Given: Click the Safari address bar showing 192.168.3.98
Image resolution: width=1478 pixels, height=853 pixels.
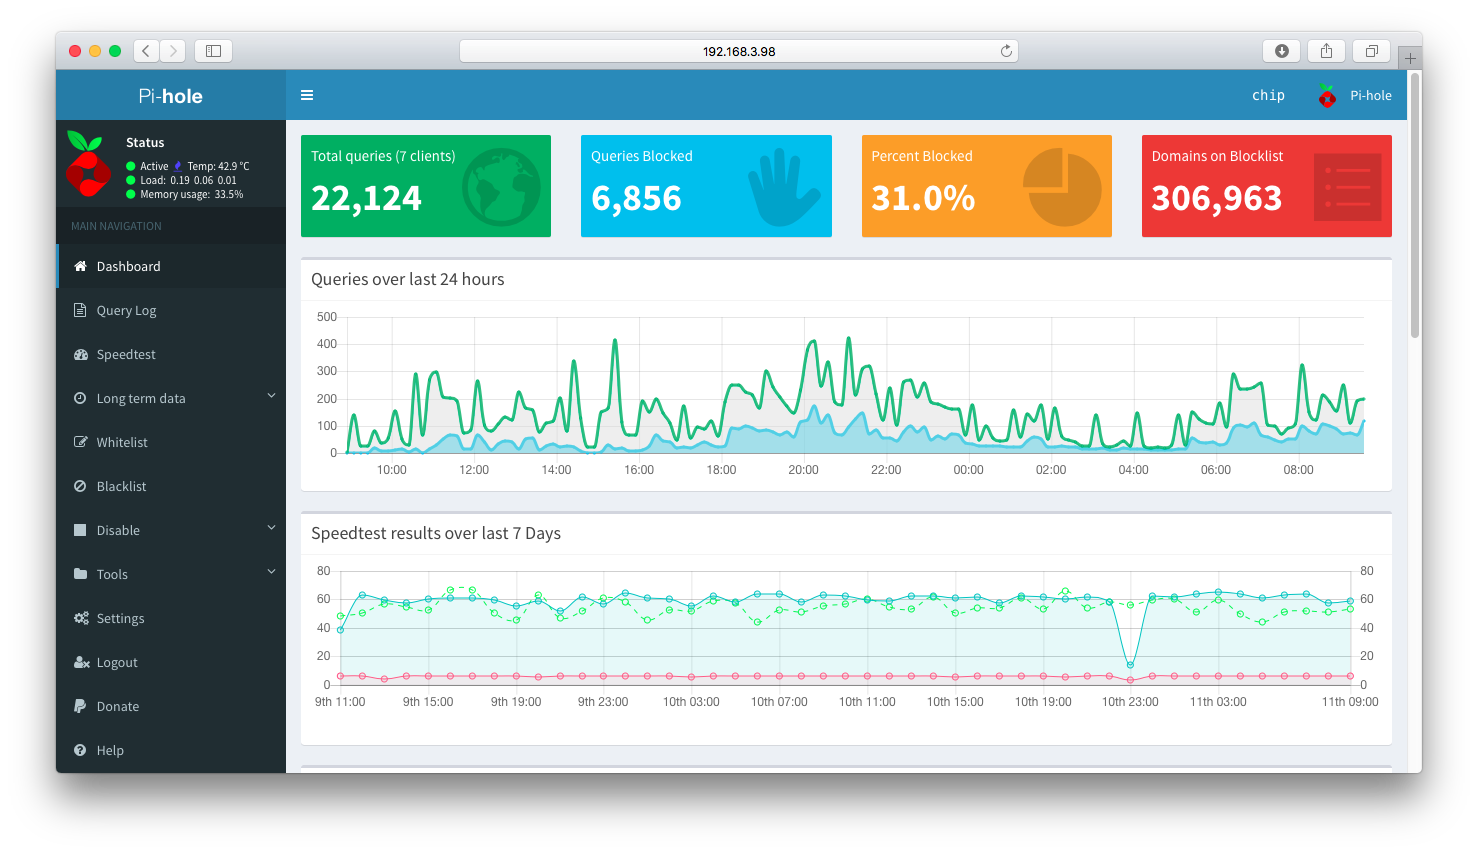Looking at the screenshot, I should (739, 51).
